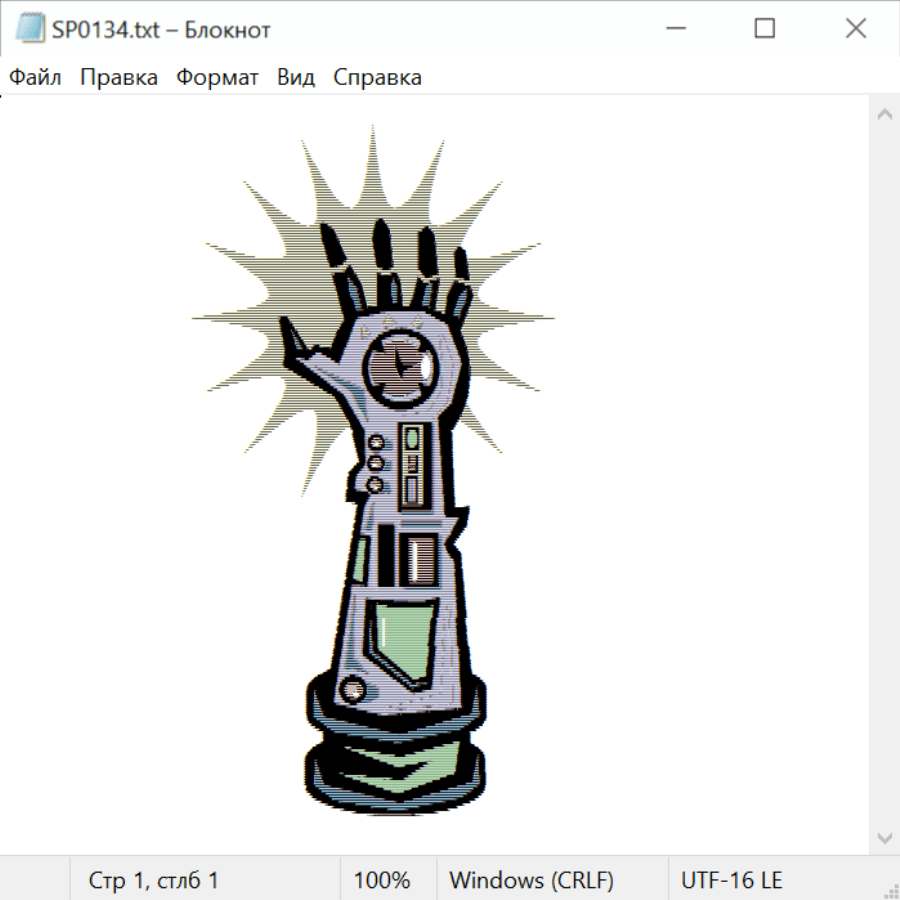Image resolution: width=900 pixels, height=900 pixels.
Task: Click the round gauge on the robot hand
Action: point(398,364)
